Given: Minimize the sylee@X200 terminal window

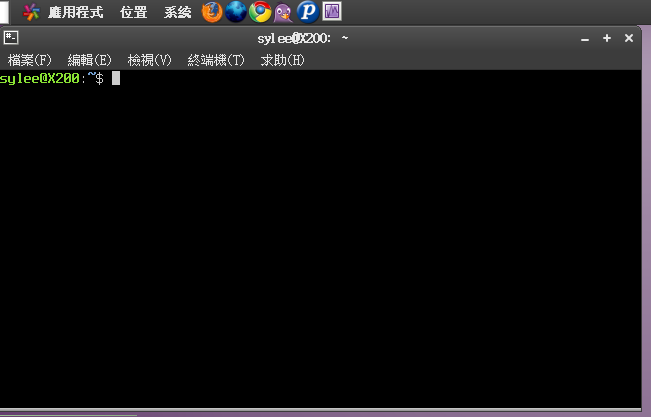Looking at the screenshot, I should (x=585, y=39).
